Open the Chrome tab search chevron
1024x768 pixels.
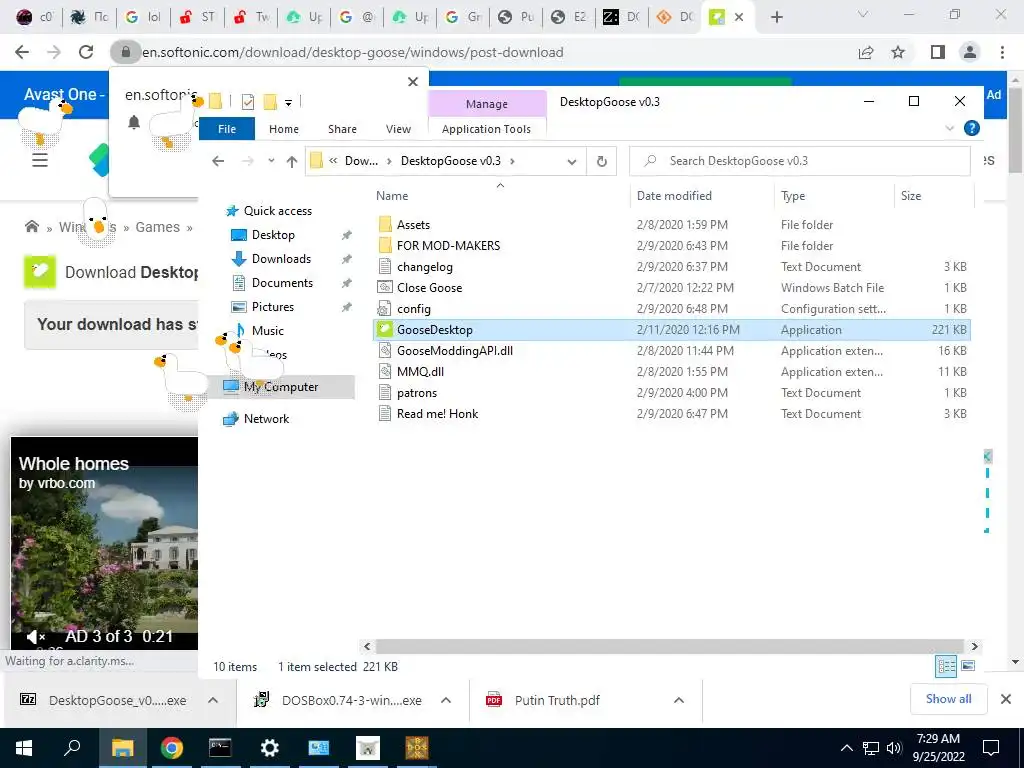pos(863,14)
